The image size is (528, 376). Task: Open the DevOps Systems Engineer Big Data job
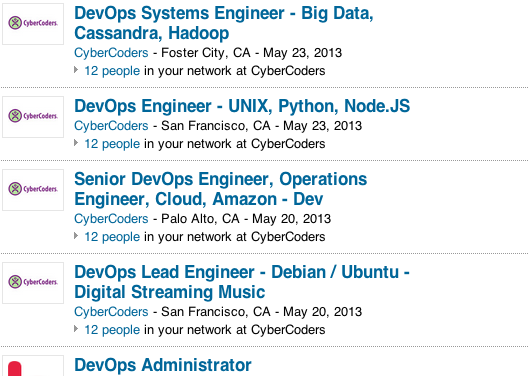pos(224,23)
